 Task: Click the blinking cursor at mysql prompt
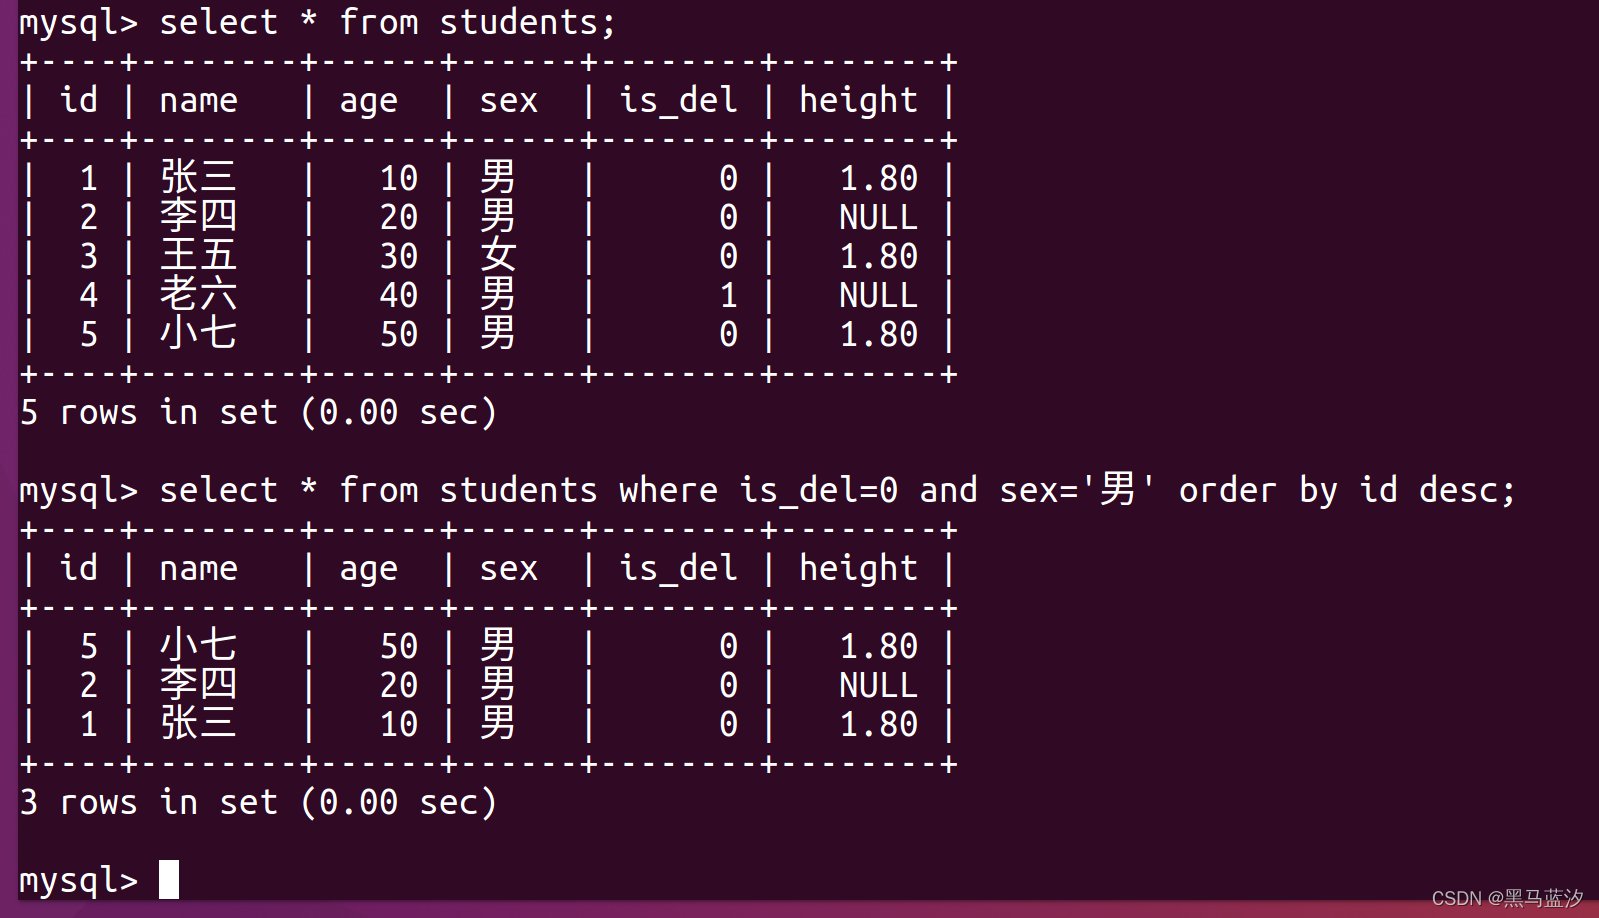click(x=169, y=880)
